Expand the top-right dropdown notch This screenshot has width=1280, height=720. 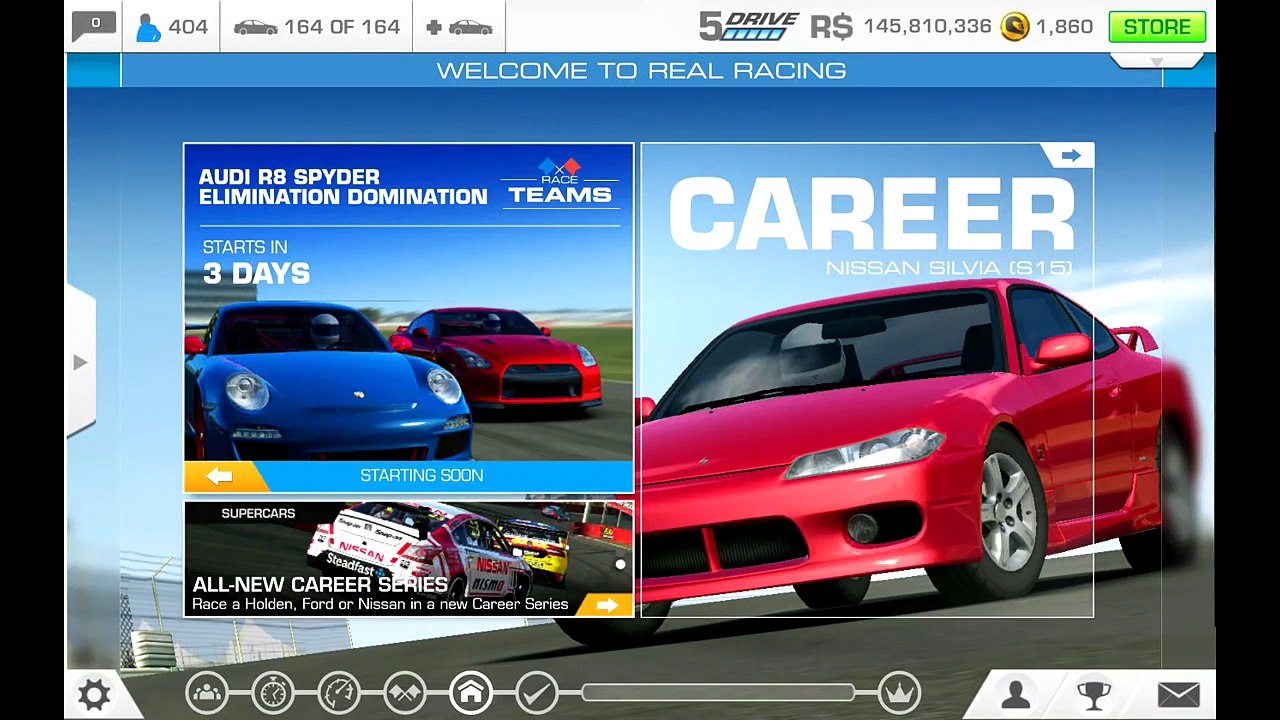point(1157,62)
